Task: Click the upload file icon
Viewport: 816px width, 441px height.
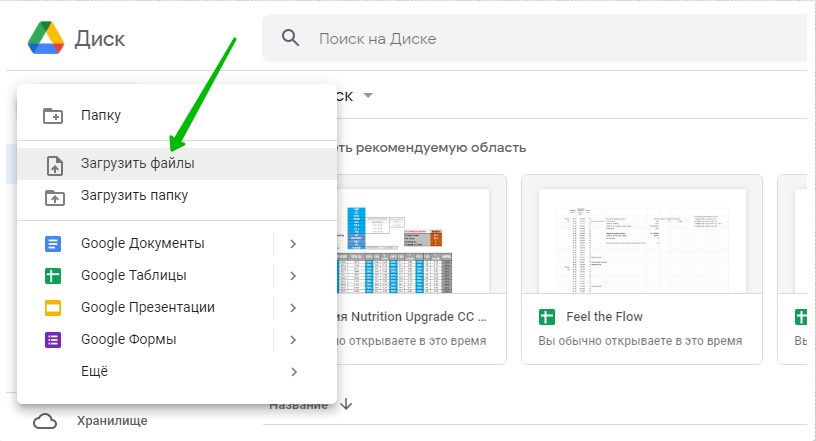Action: (x=55, y=165)
